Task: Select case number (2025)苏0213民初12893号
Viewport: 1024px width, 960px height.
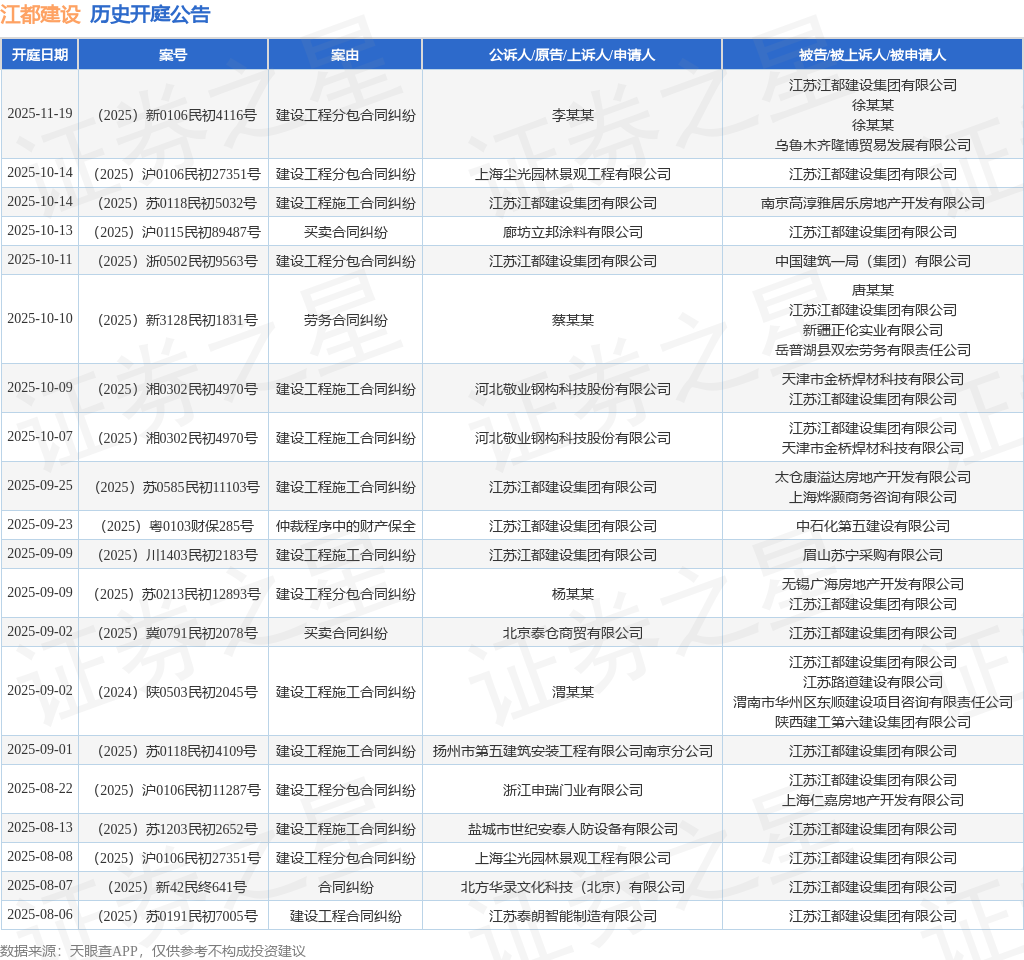Action: click(177, 594)
